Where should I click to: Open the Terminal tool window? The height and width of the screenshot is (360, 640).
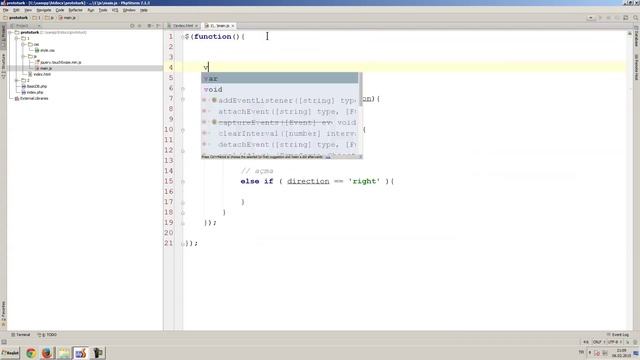pyautogui.click(x=20, y=335)
